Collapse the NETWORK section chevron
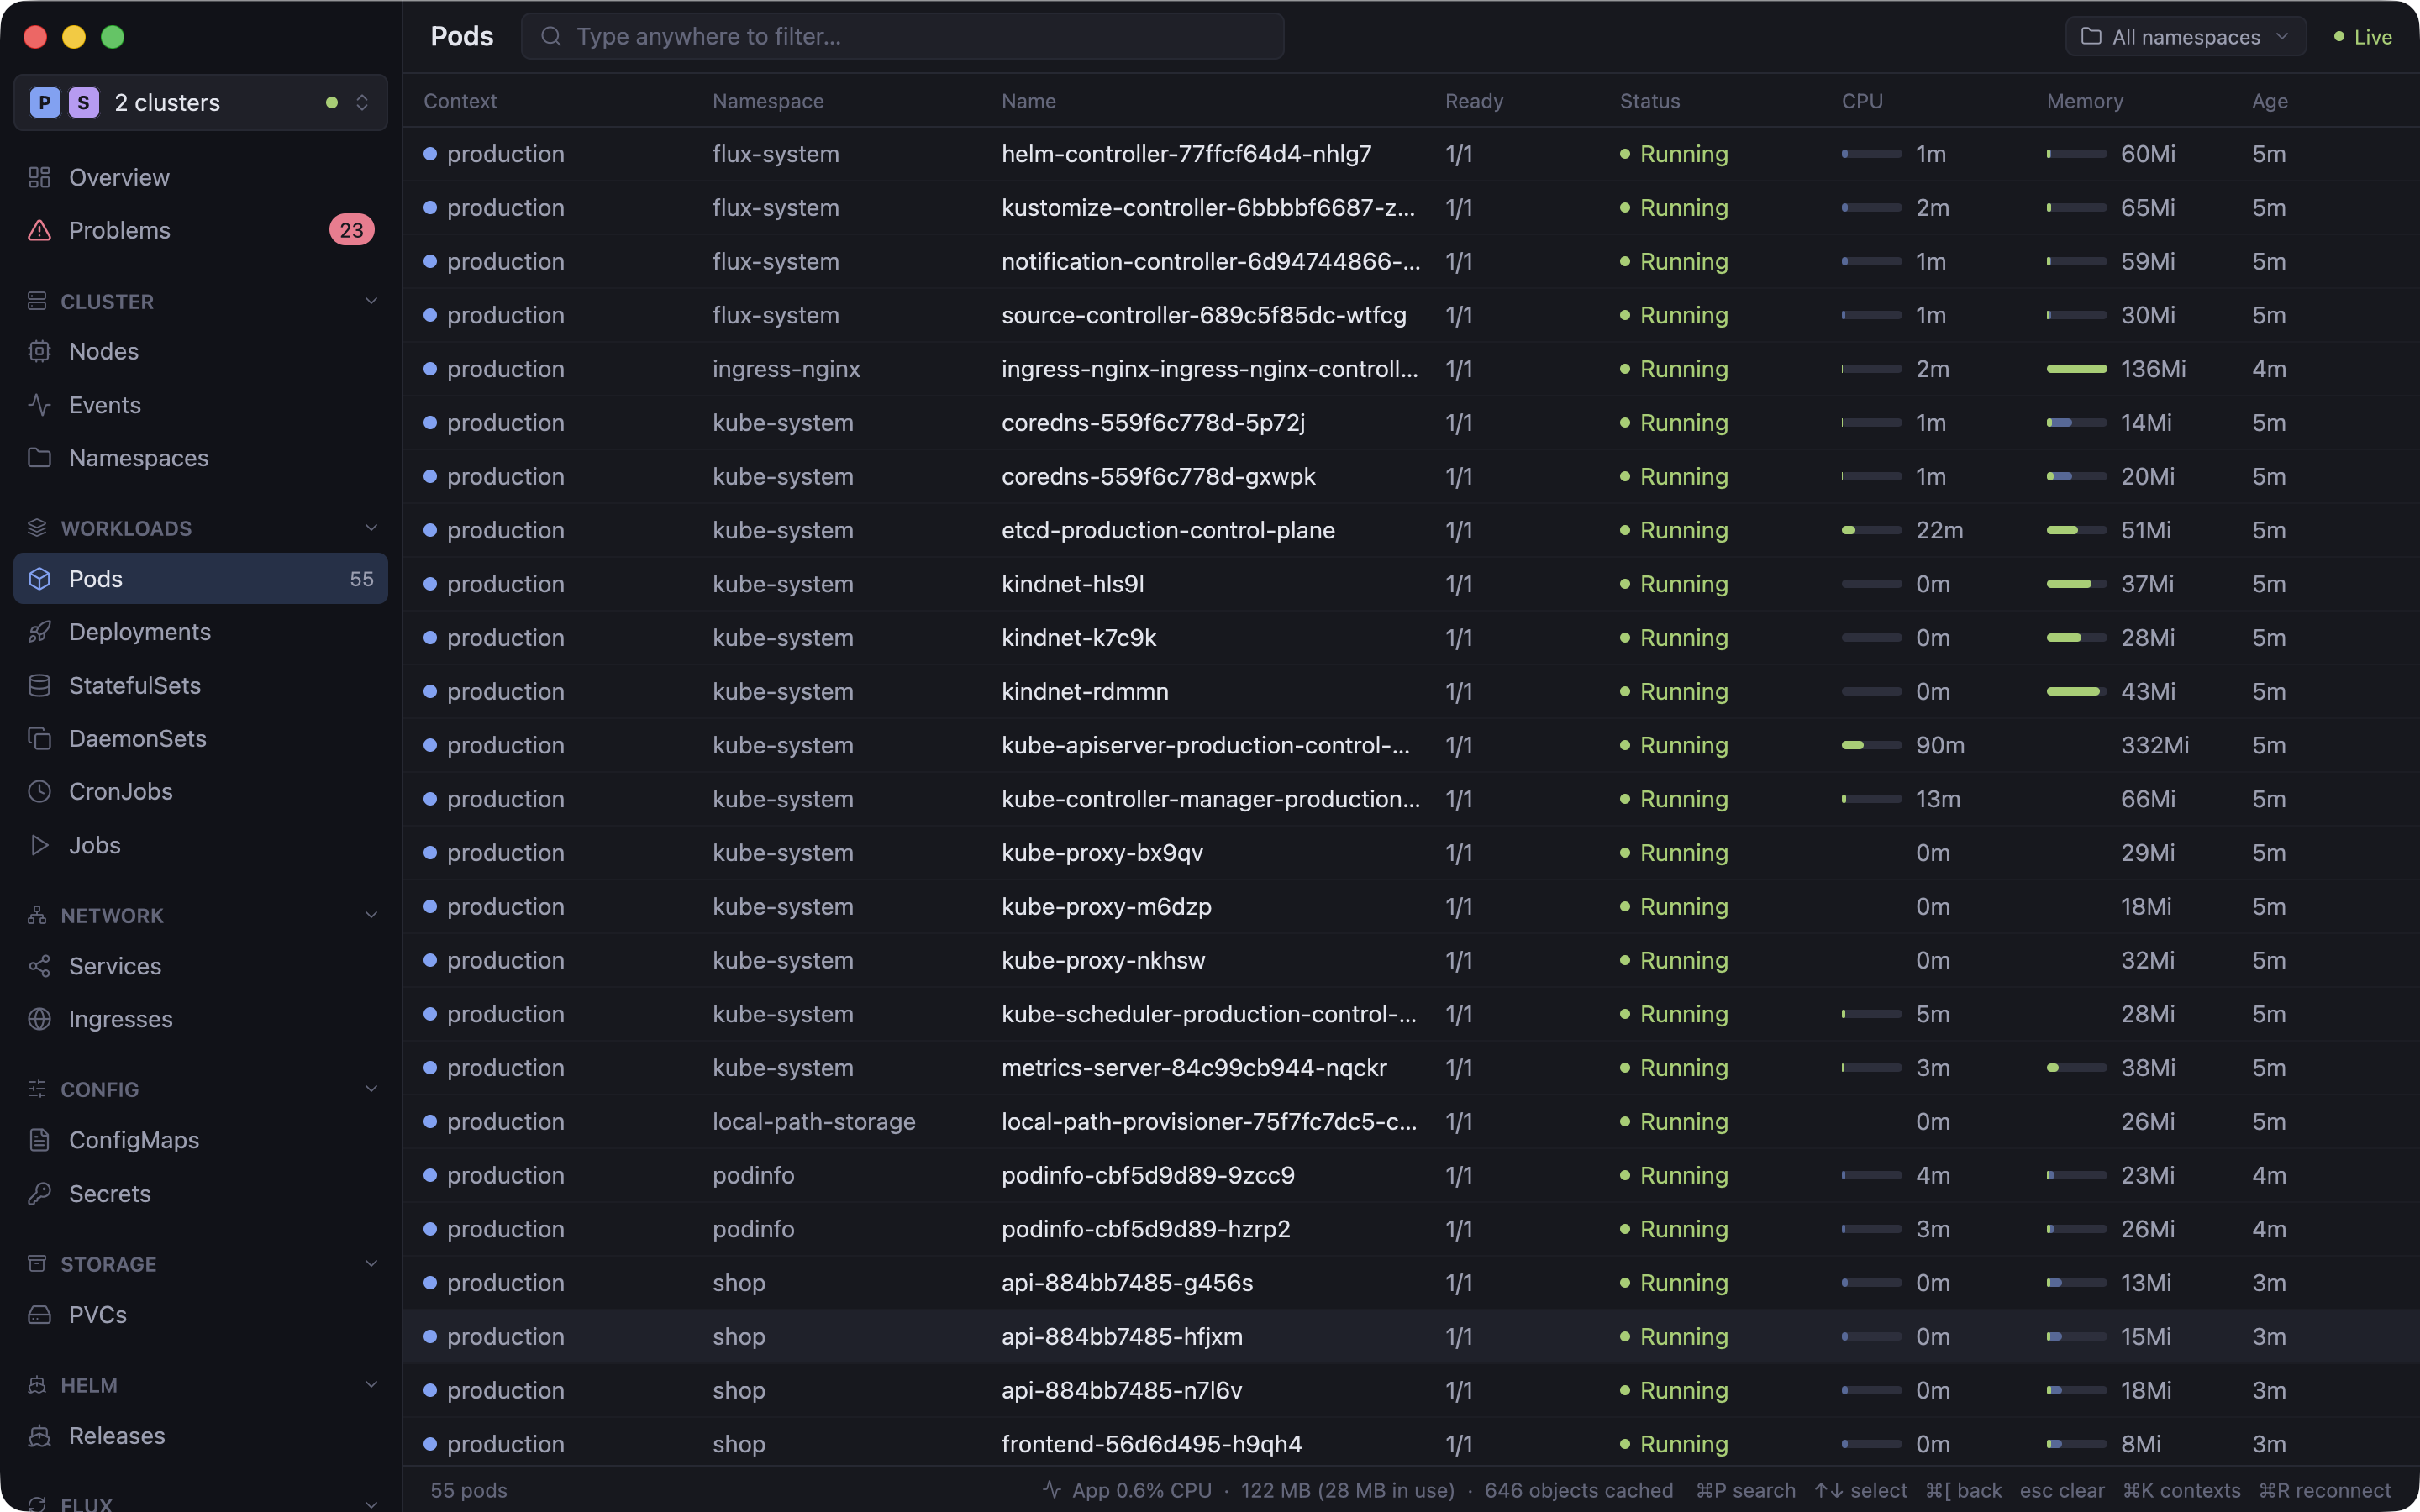 (x=371, y=915)
